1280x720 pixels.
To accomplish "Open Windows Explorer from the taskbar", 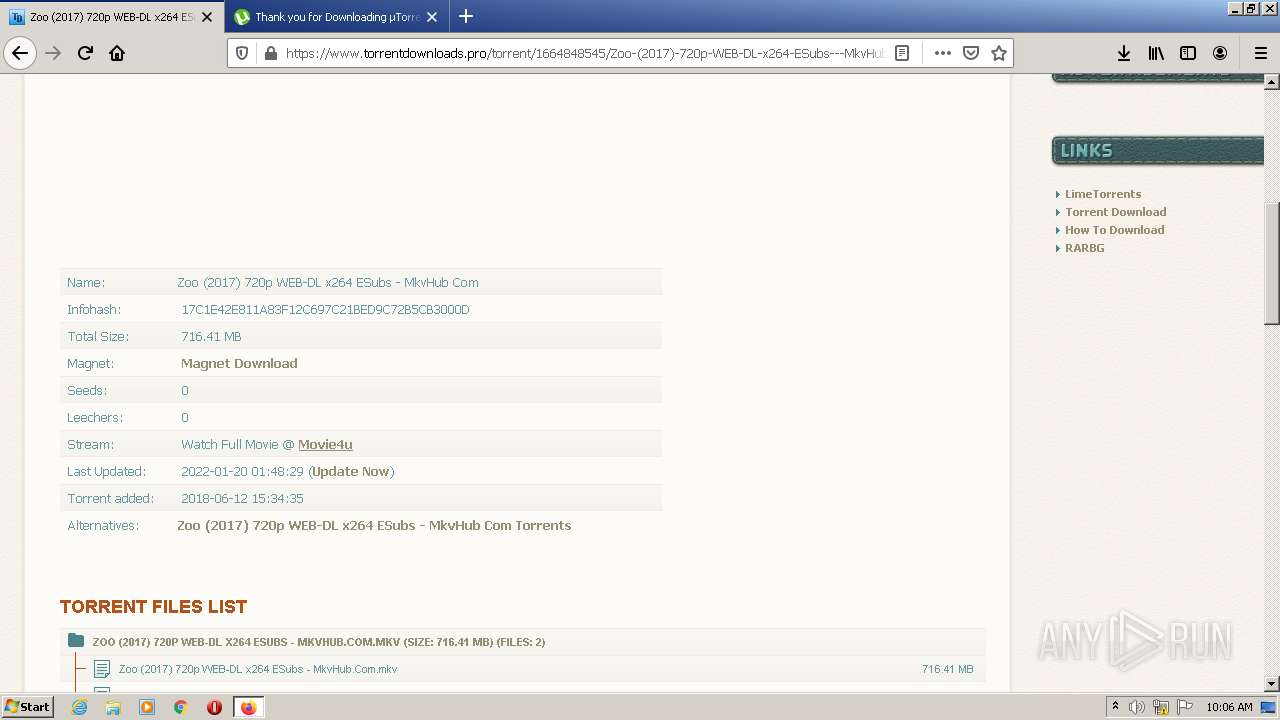I will [x=113, y=707].
